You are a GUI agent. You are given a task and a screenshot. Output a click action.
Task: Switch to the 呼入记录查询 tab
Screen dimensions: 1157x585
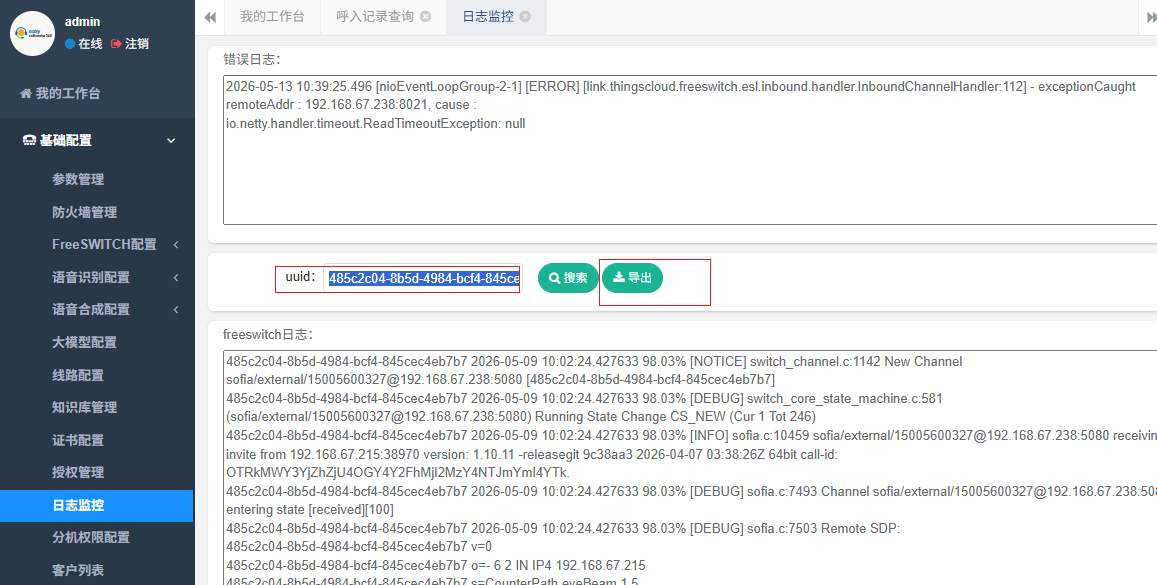pyautogui.click(x=375, y=17)
